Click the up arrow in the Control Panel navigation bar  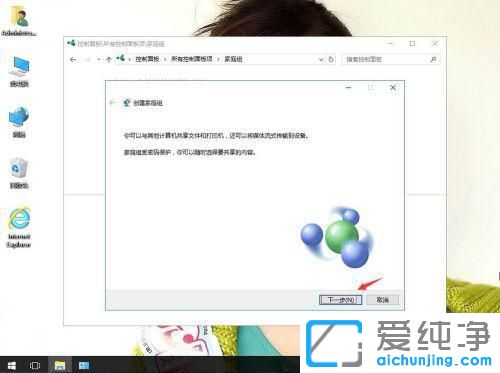coord(109,60)
